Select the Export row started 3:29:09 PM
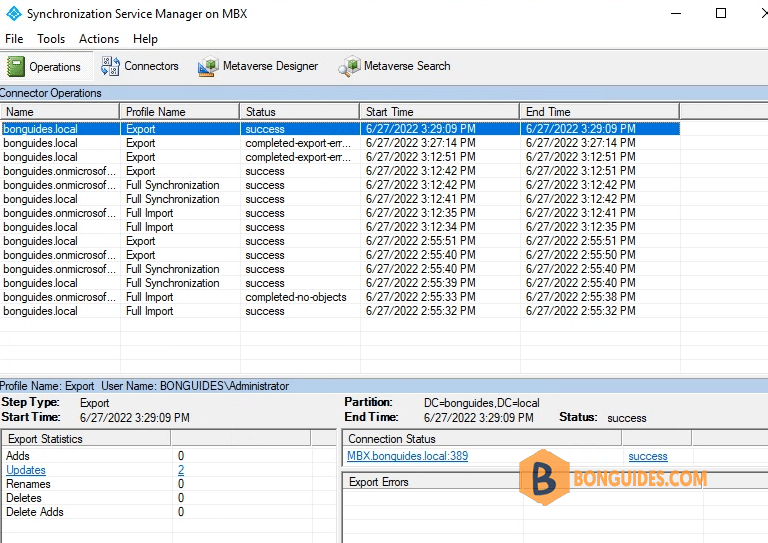768x543 pixels. tap(340, 129)
